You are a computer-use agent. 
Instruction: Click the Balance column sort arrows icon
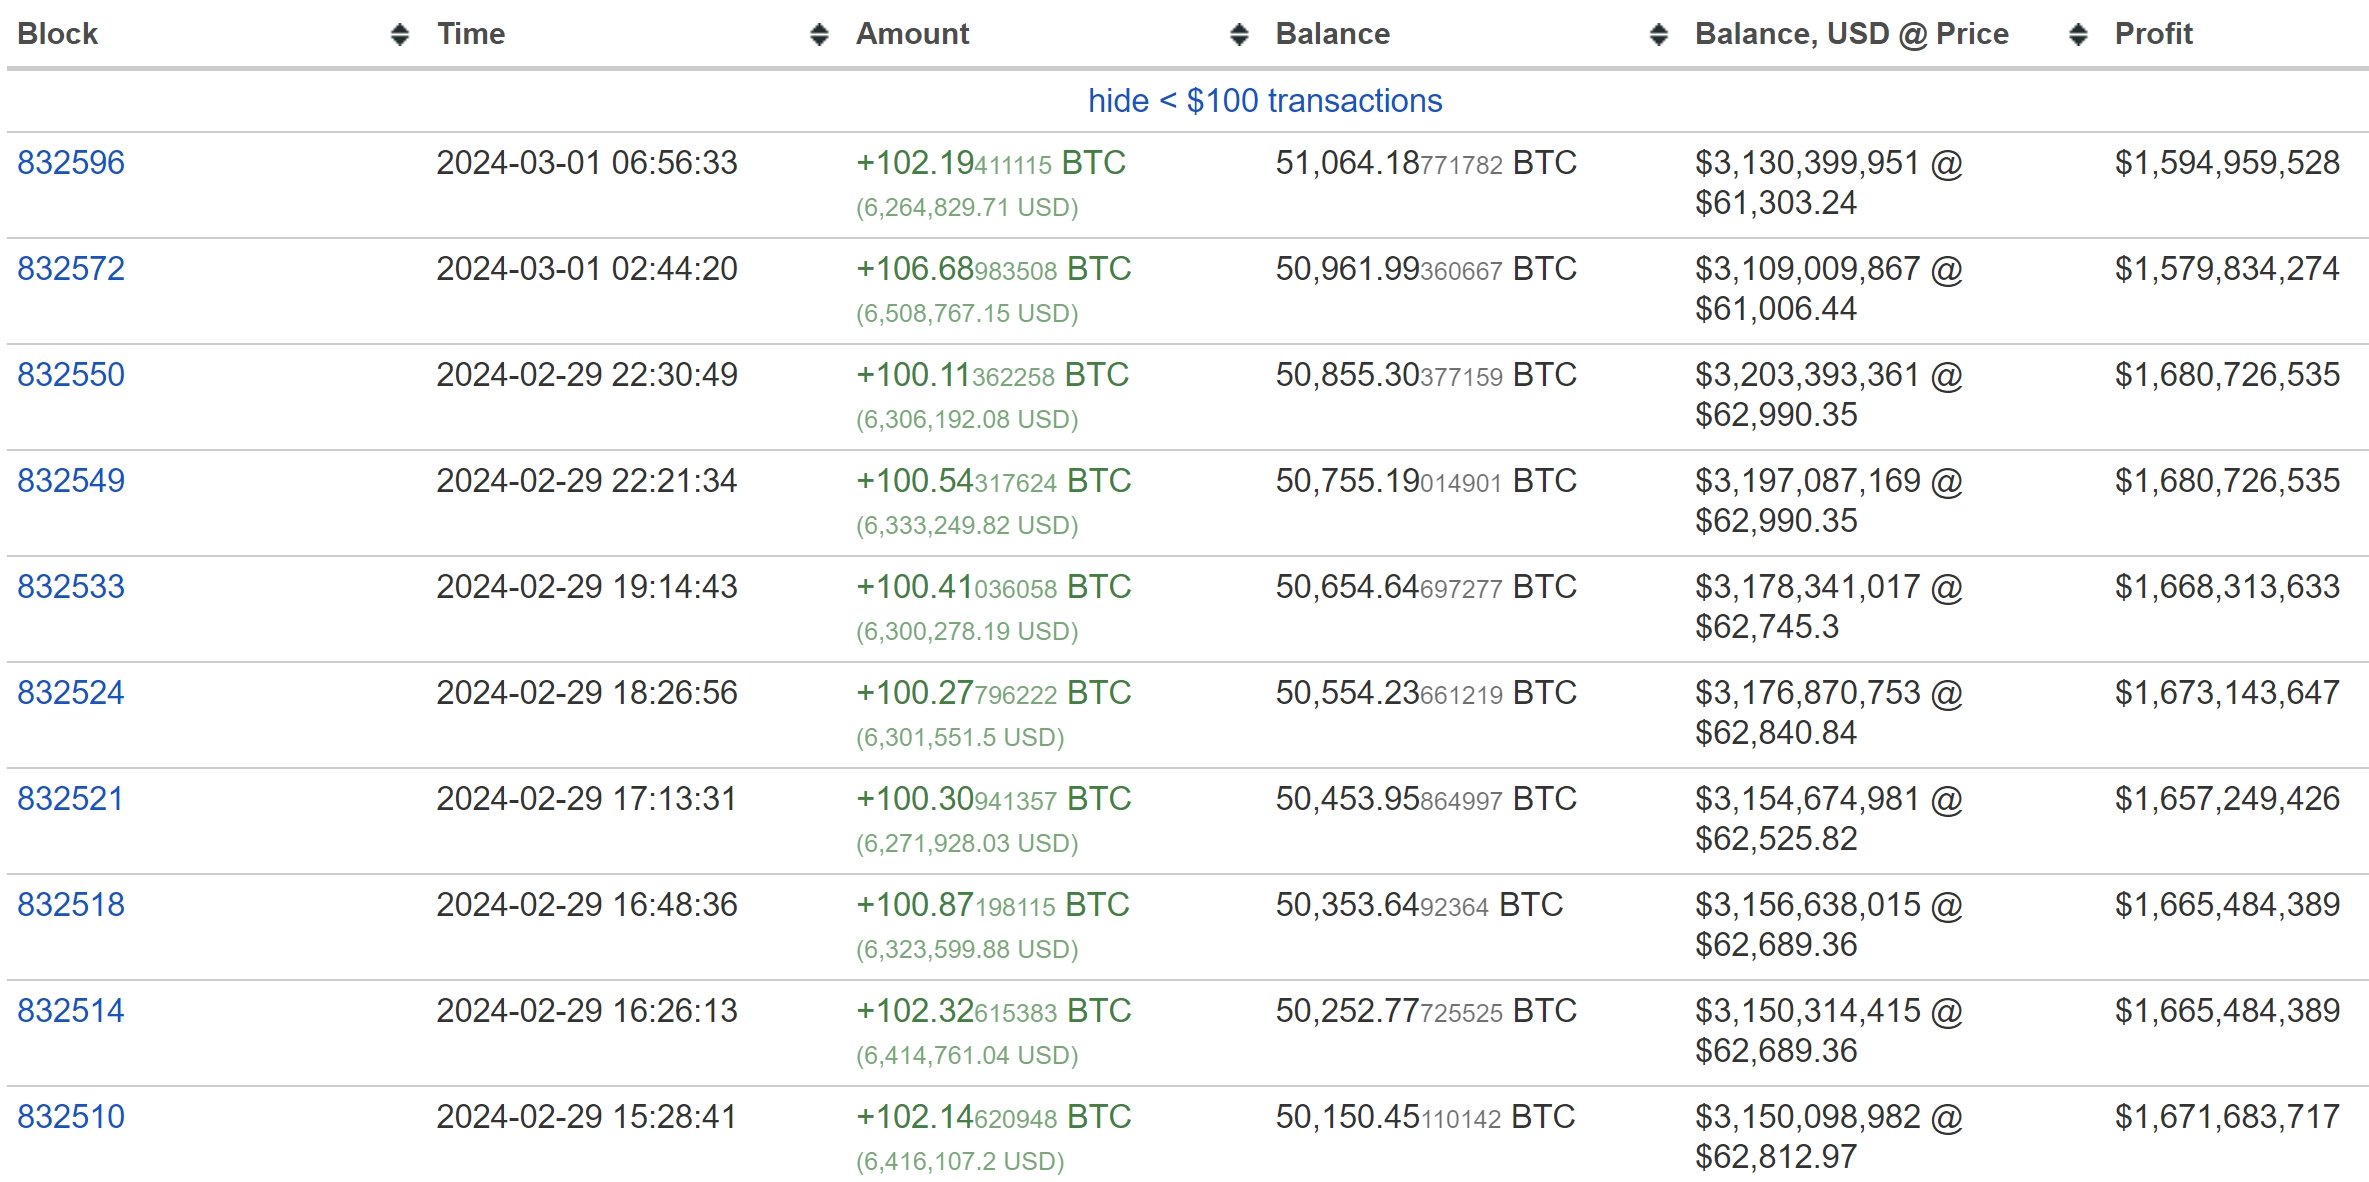(1658, 35)
